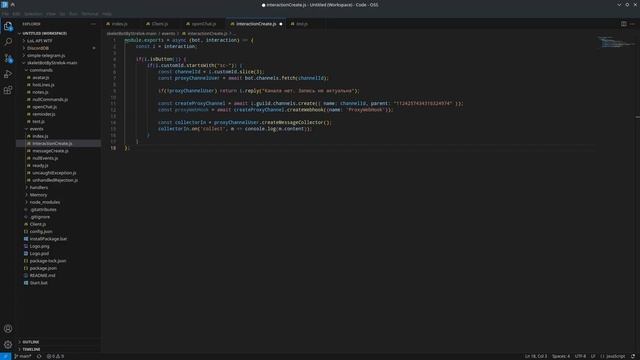Collapse the commands folder
The image size is (640, 360).
(x=41, y=70)
